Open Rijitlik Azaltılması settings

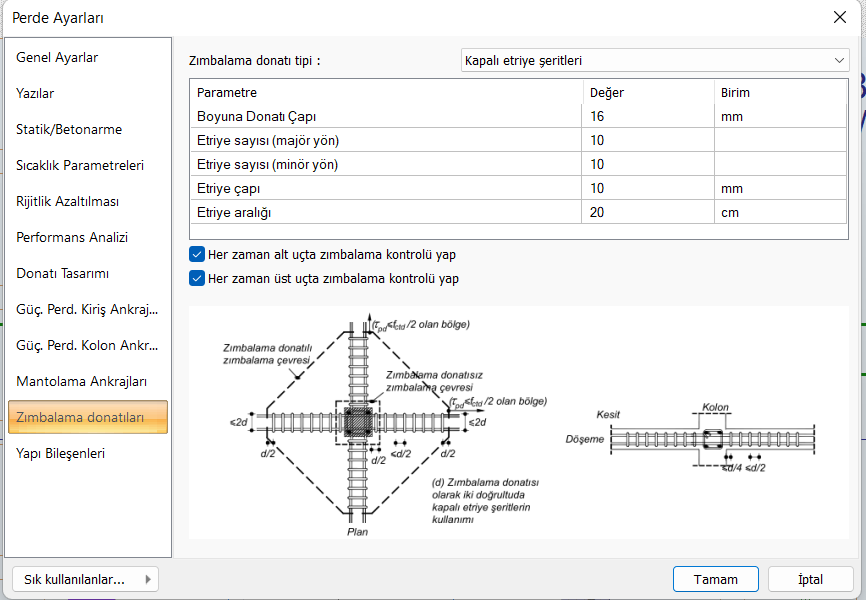68,202
